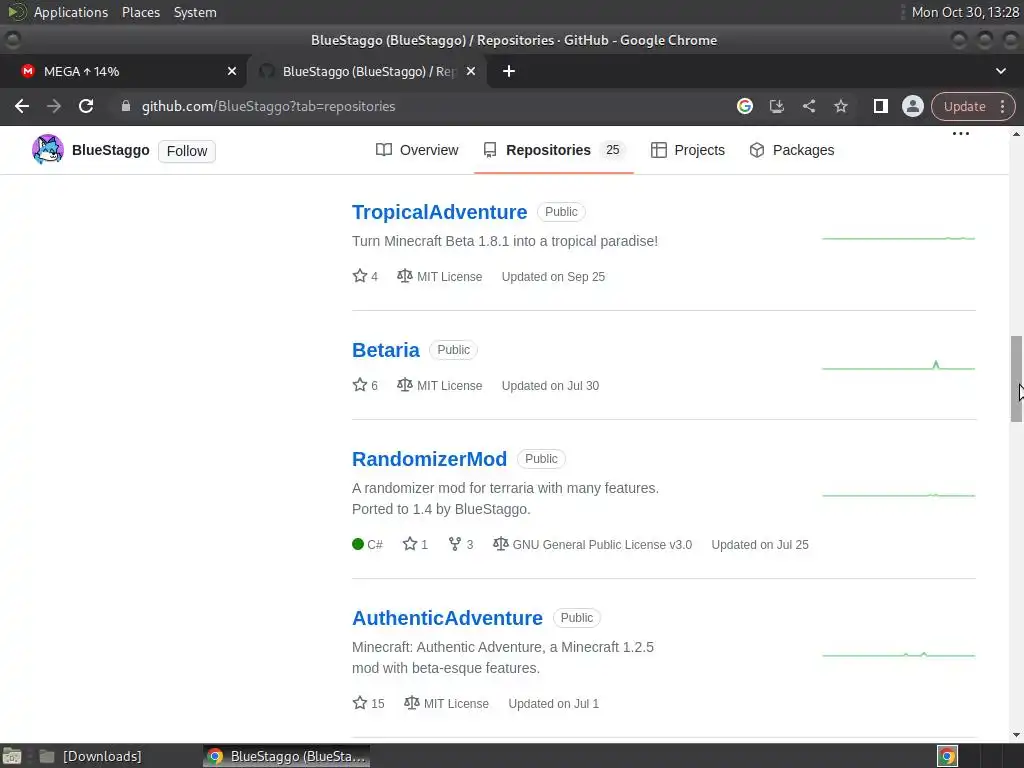Click the BlueStaggo profile avatar

pos(48,150)
